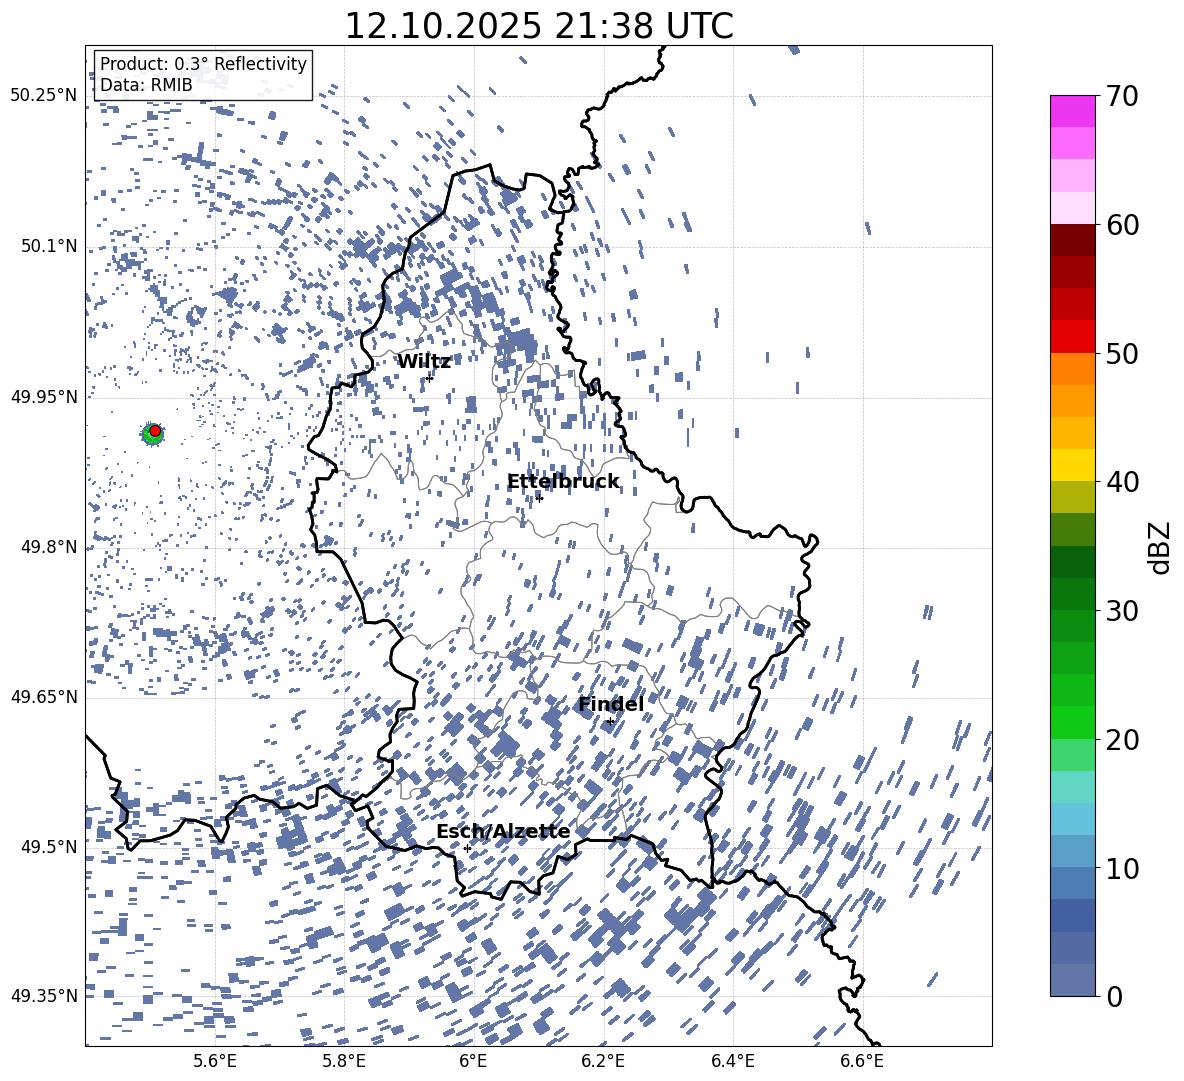Viewport: 1184px width, 1081px height.
Task: Select the Ettelbruck station cross marker
Action: point(539,498)
